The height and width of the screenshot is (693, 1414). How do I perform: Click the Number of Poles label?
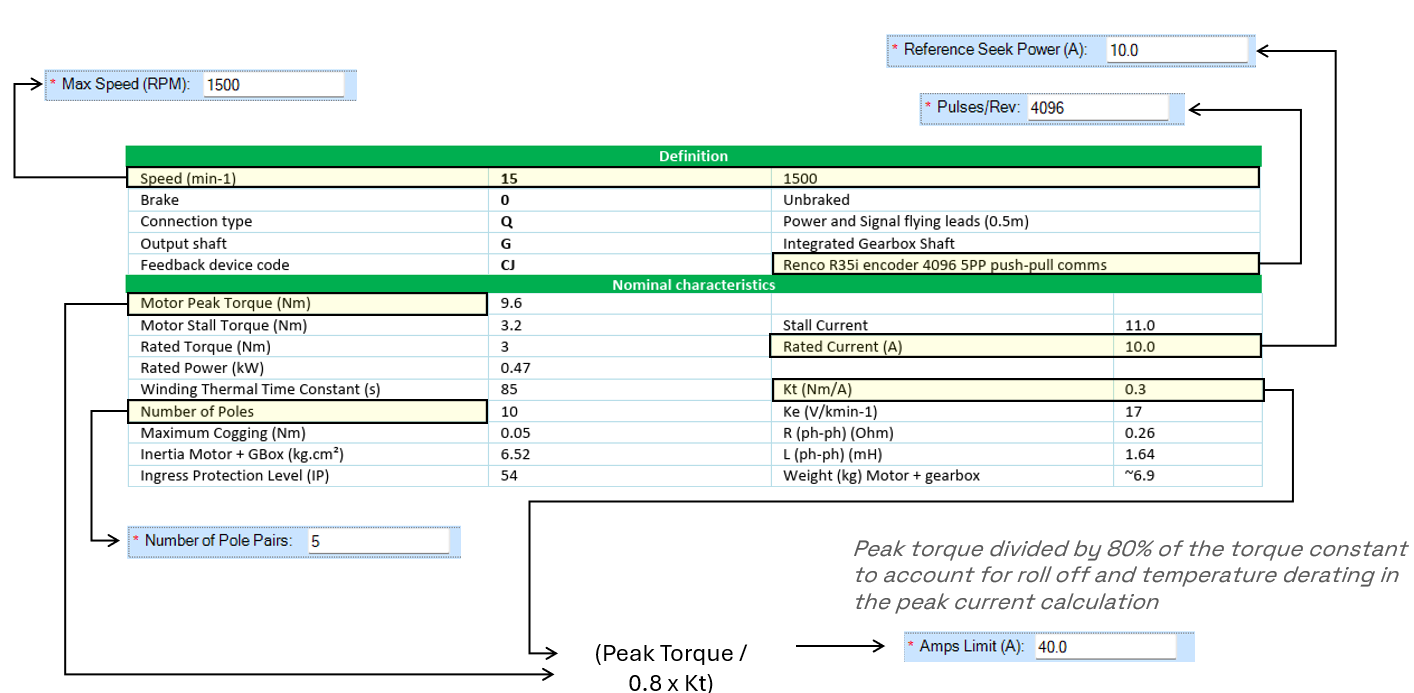click(x=197, y=411)
